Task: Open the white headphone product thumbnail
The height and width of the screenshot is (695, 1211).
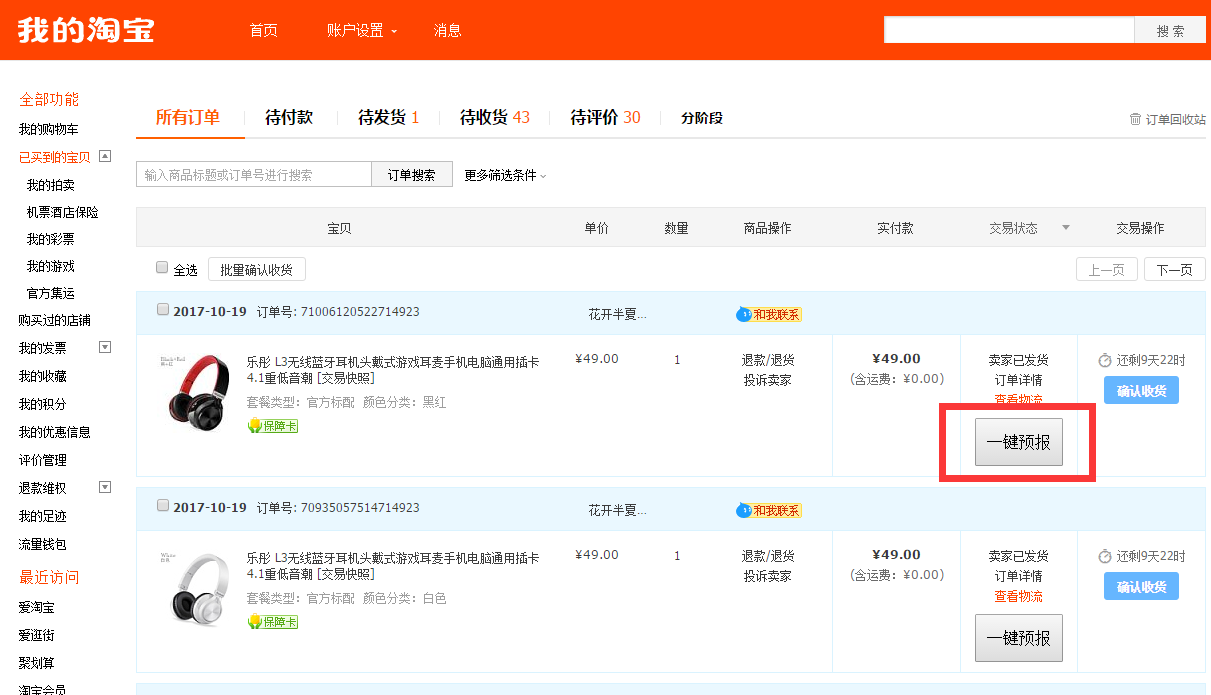Action: tap(195, 588)
